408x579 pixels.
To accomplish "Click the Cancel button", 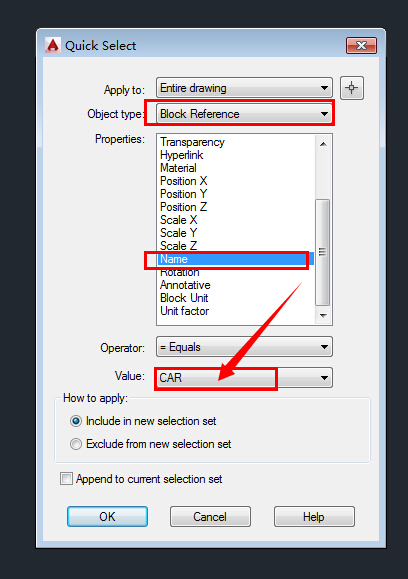I will coord(210,516).
